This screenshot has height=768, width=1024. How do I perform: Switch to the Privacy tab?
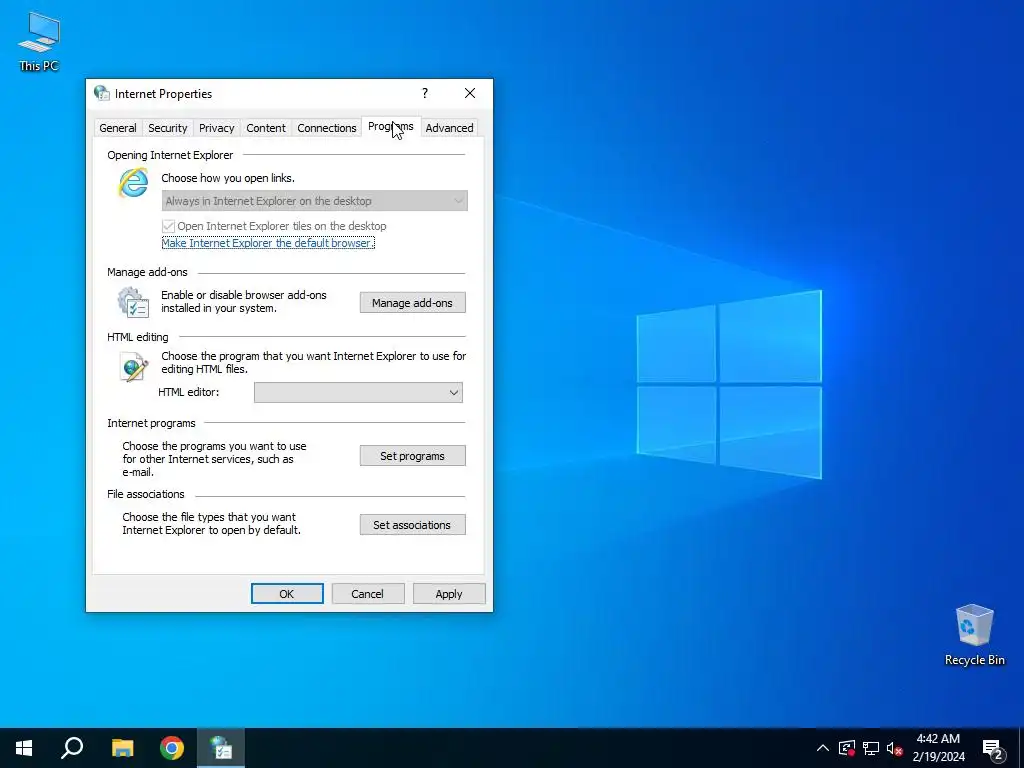(217, 128)
